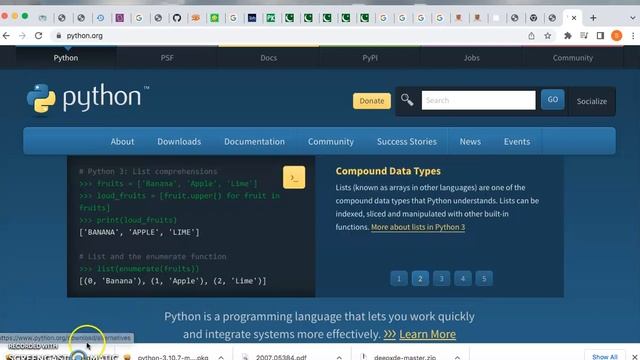Expand options for deepxde-master.zip download

[458, 357]
